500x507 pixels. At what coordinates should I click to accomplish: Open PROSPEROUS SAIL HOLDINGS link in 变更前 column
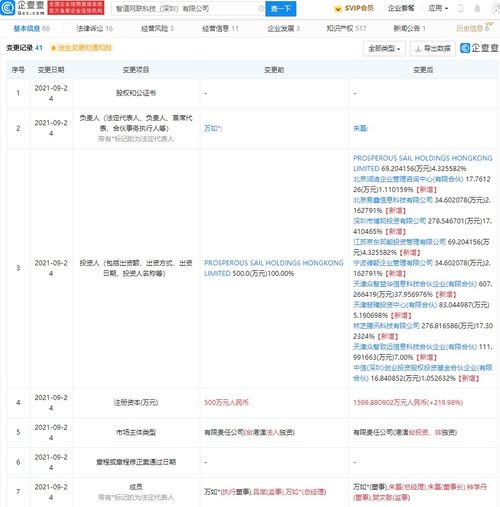pos(273,268)
